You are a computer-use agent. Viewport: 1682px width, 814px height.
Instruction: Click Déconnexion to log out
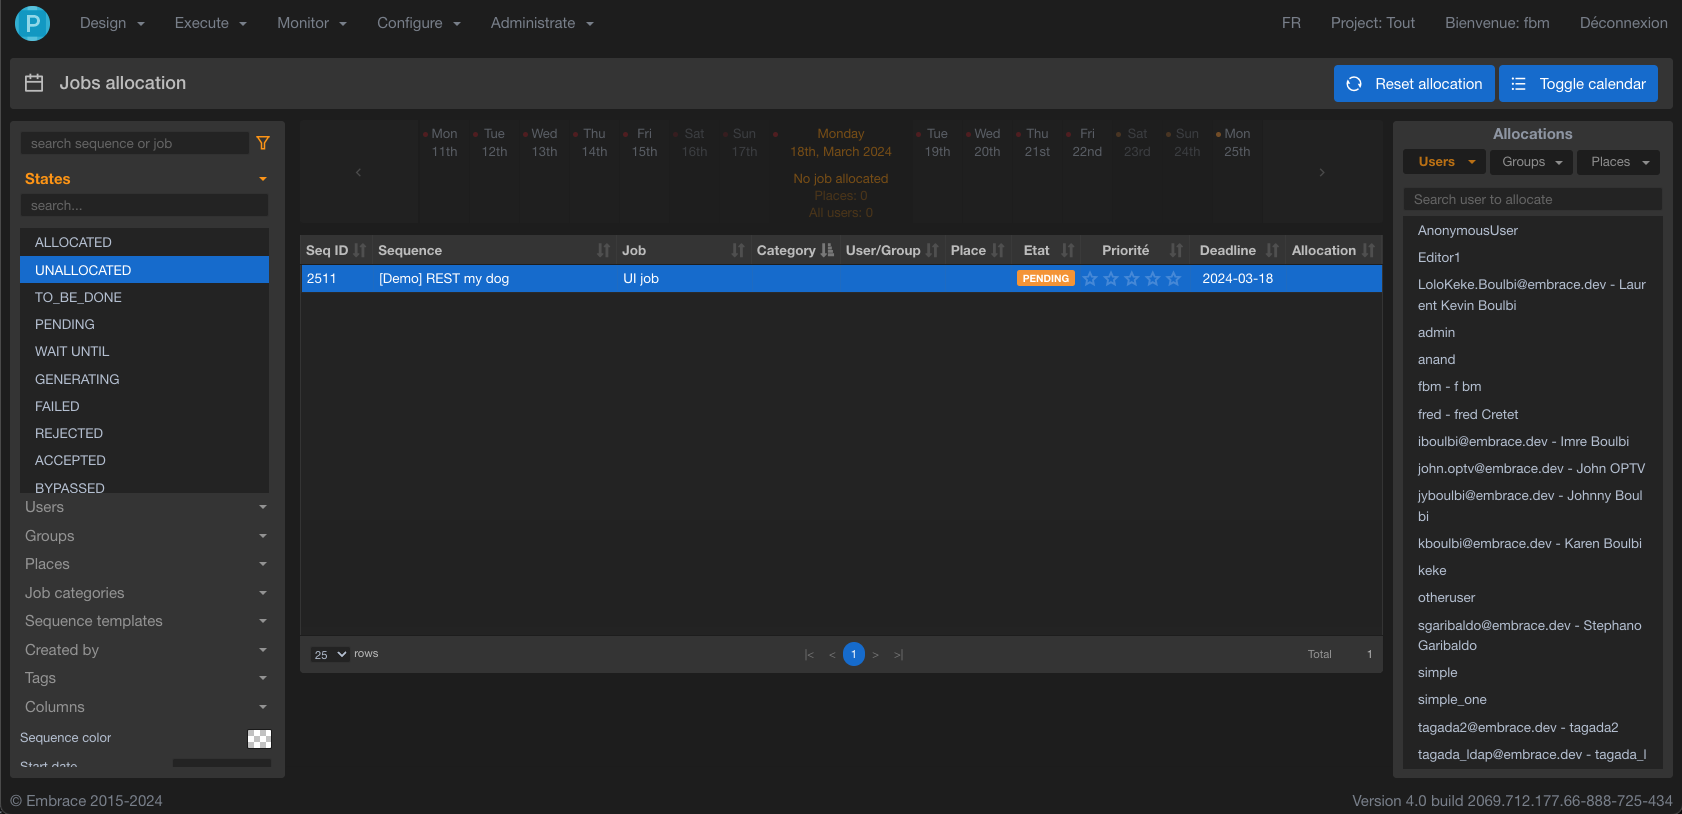[x=1623, y=23]
